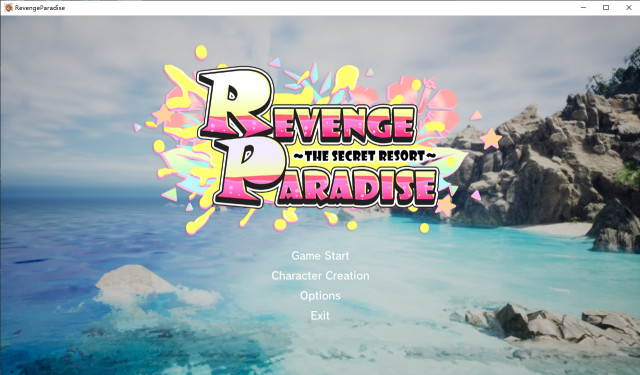Close the RevengeParadise window
The width and height of the screenshot is (640, 375).
629,7
